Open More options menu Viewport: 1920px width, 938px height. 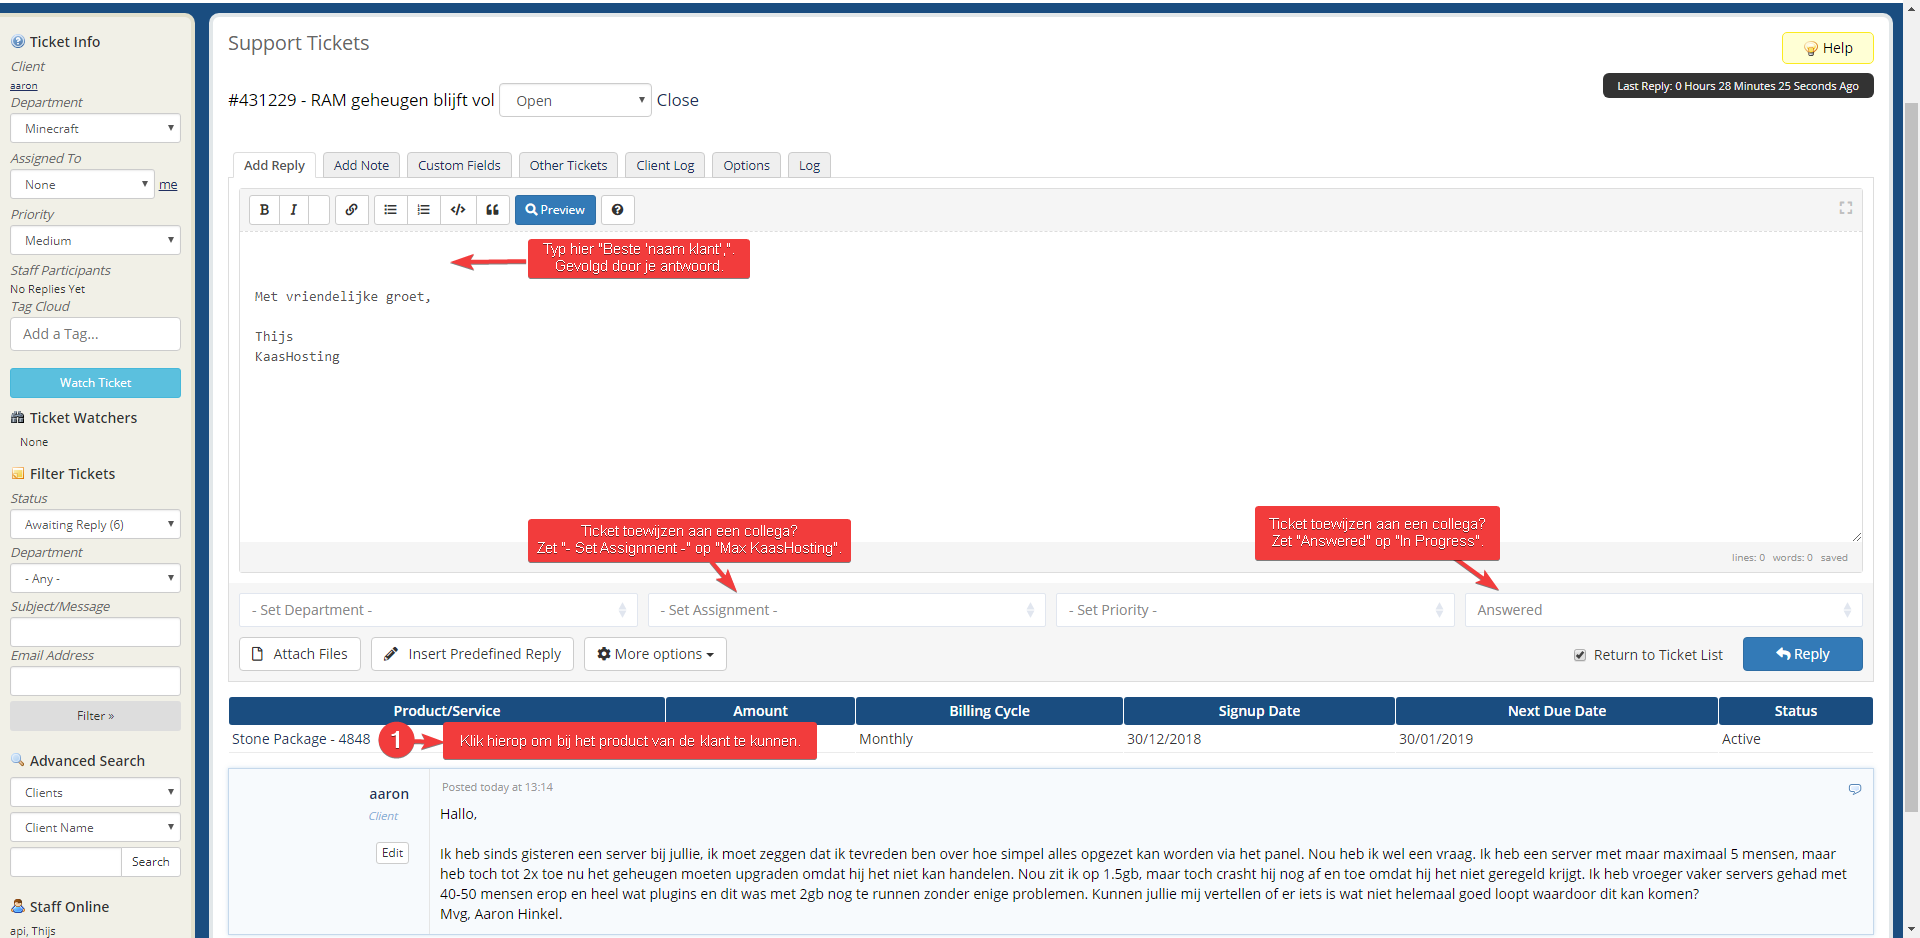[655, 654]
